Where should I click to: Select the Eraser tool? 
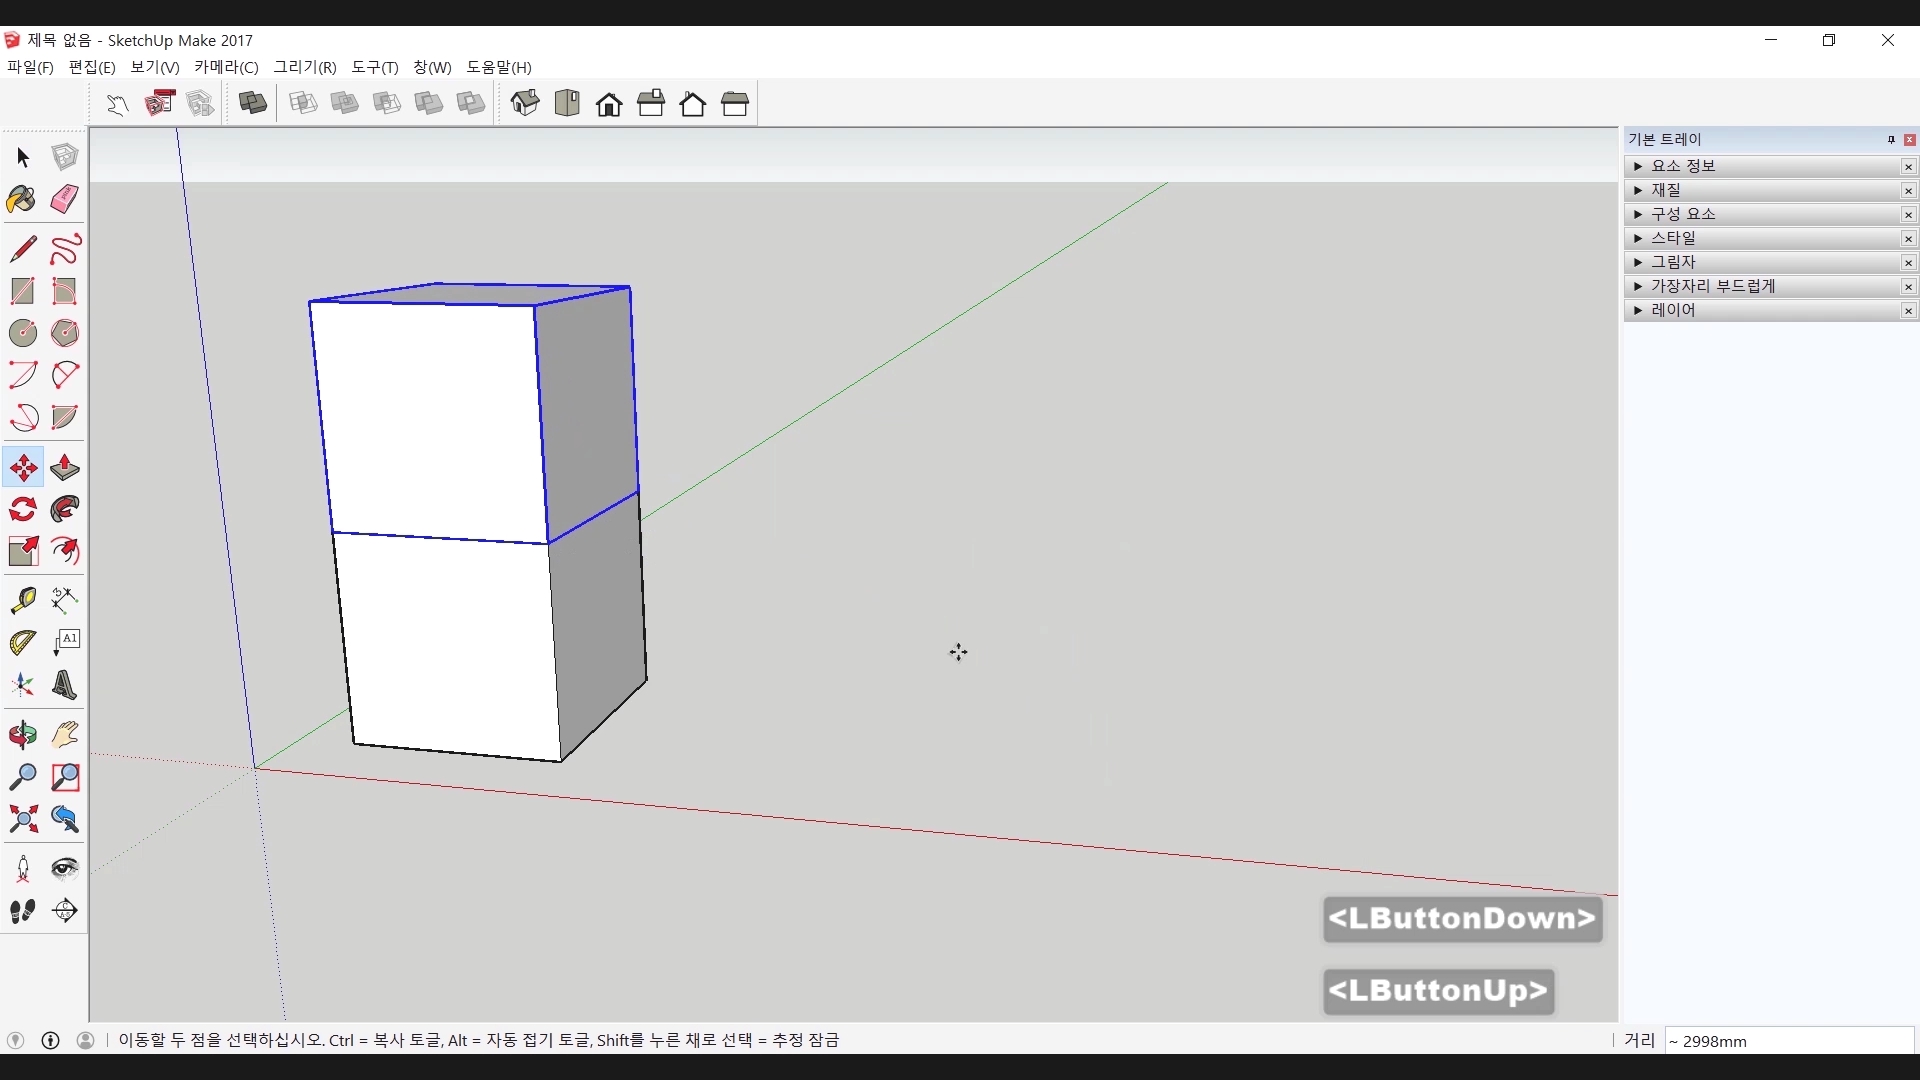point(65,199)
